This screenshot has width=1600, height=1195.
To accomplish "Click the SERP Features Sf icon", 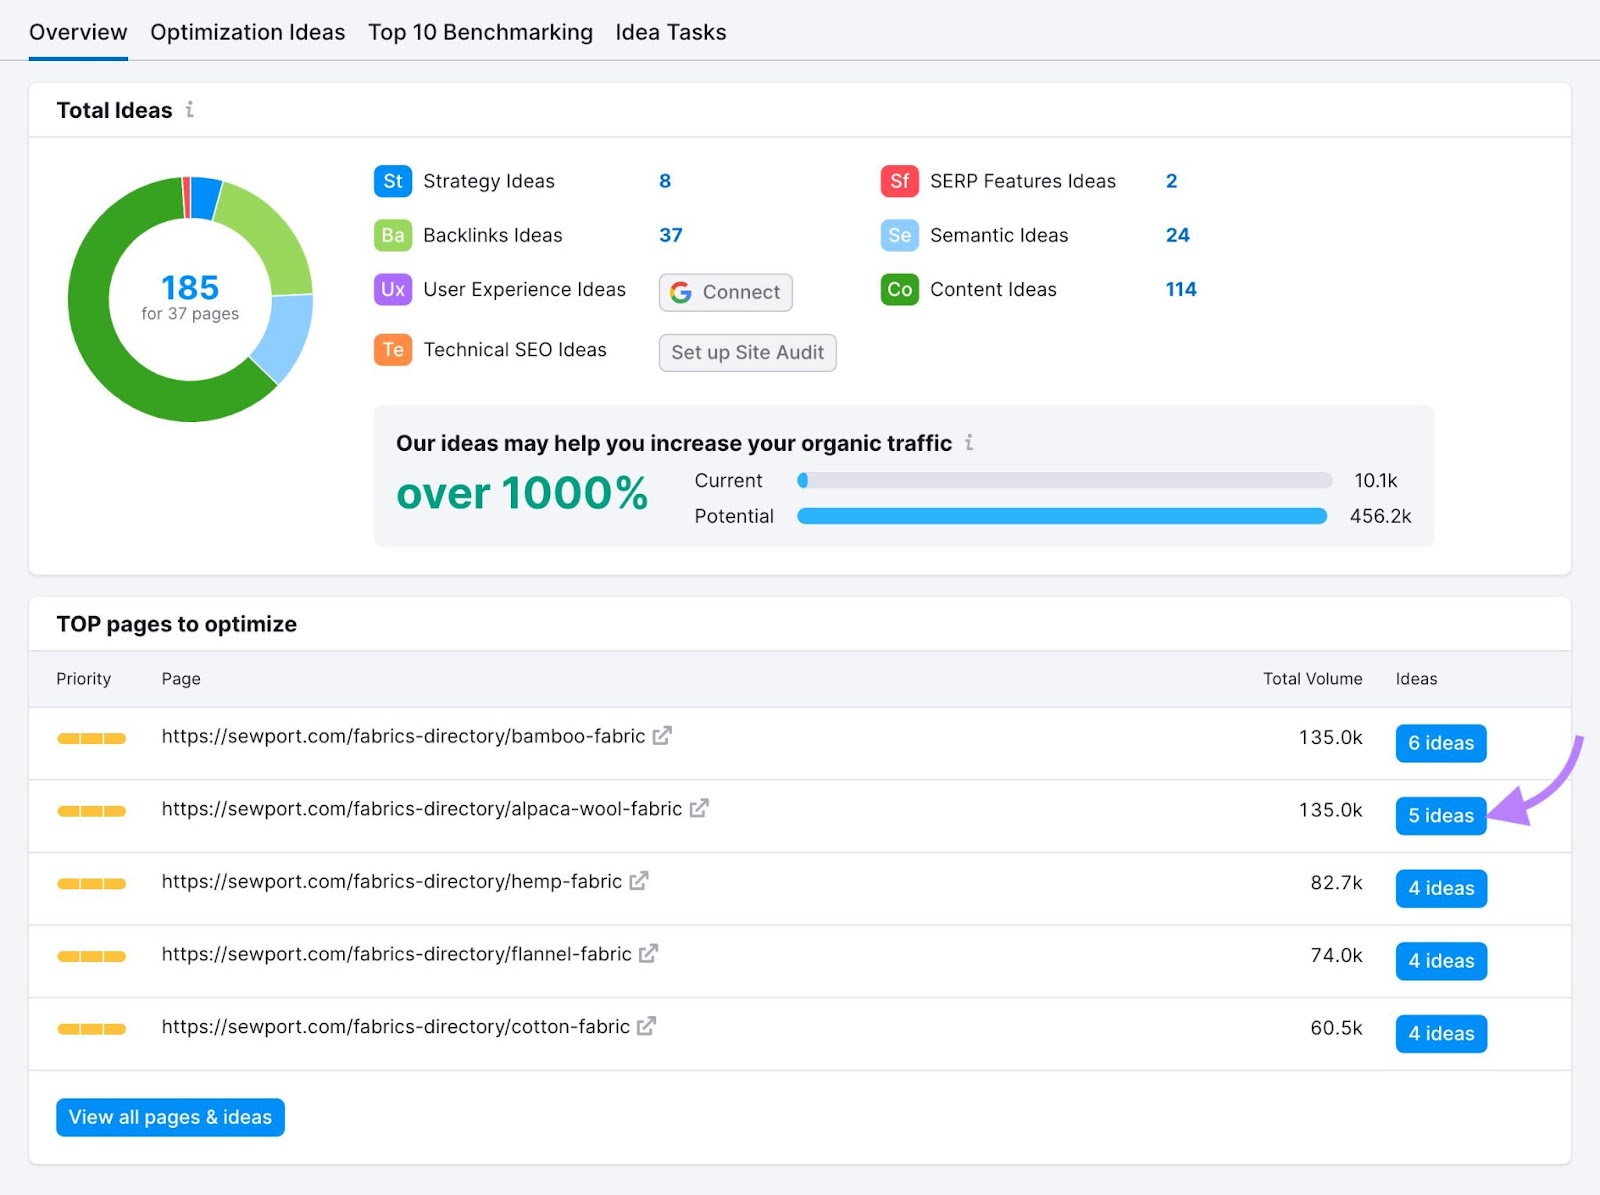I will click(899, 181).
